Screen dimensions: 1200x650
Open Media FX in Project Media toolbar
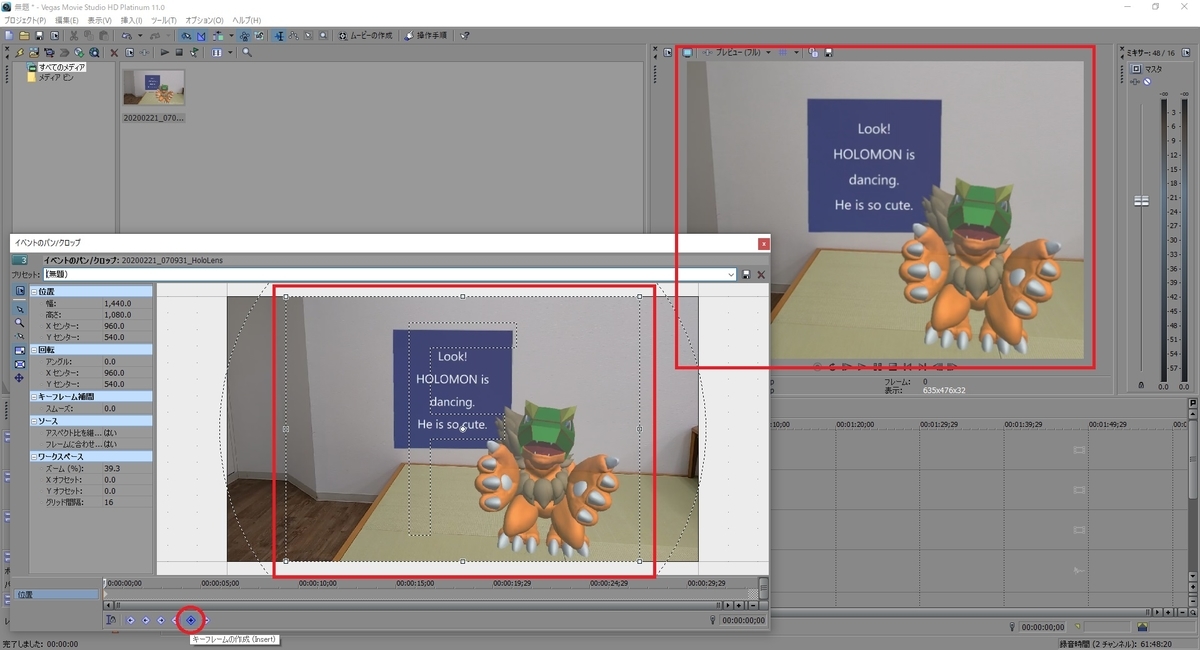145,52
